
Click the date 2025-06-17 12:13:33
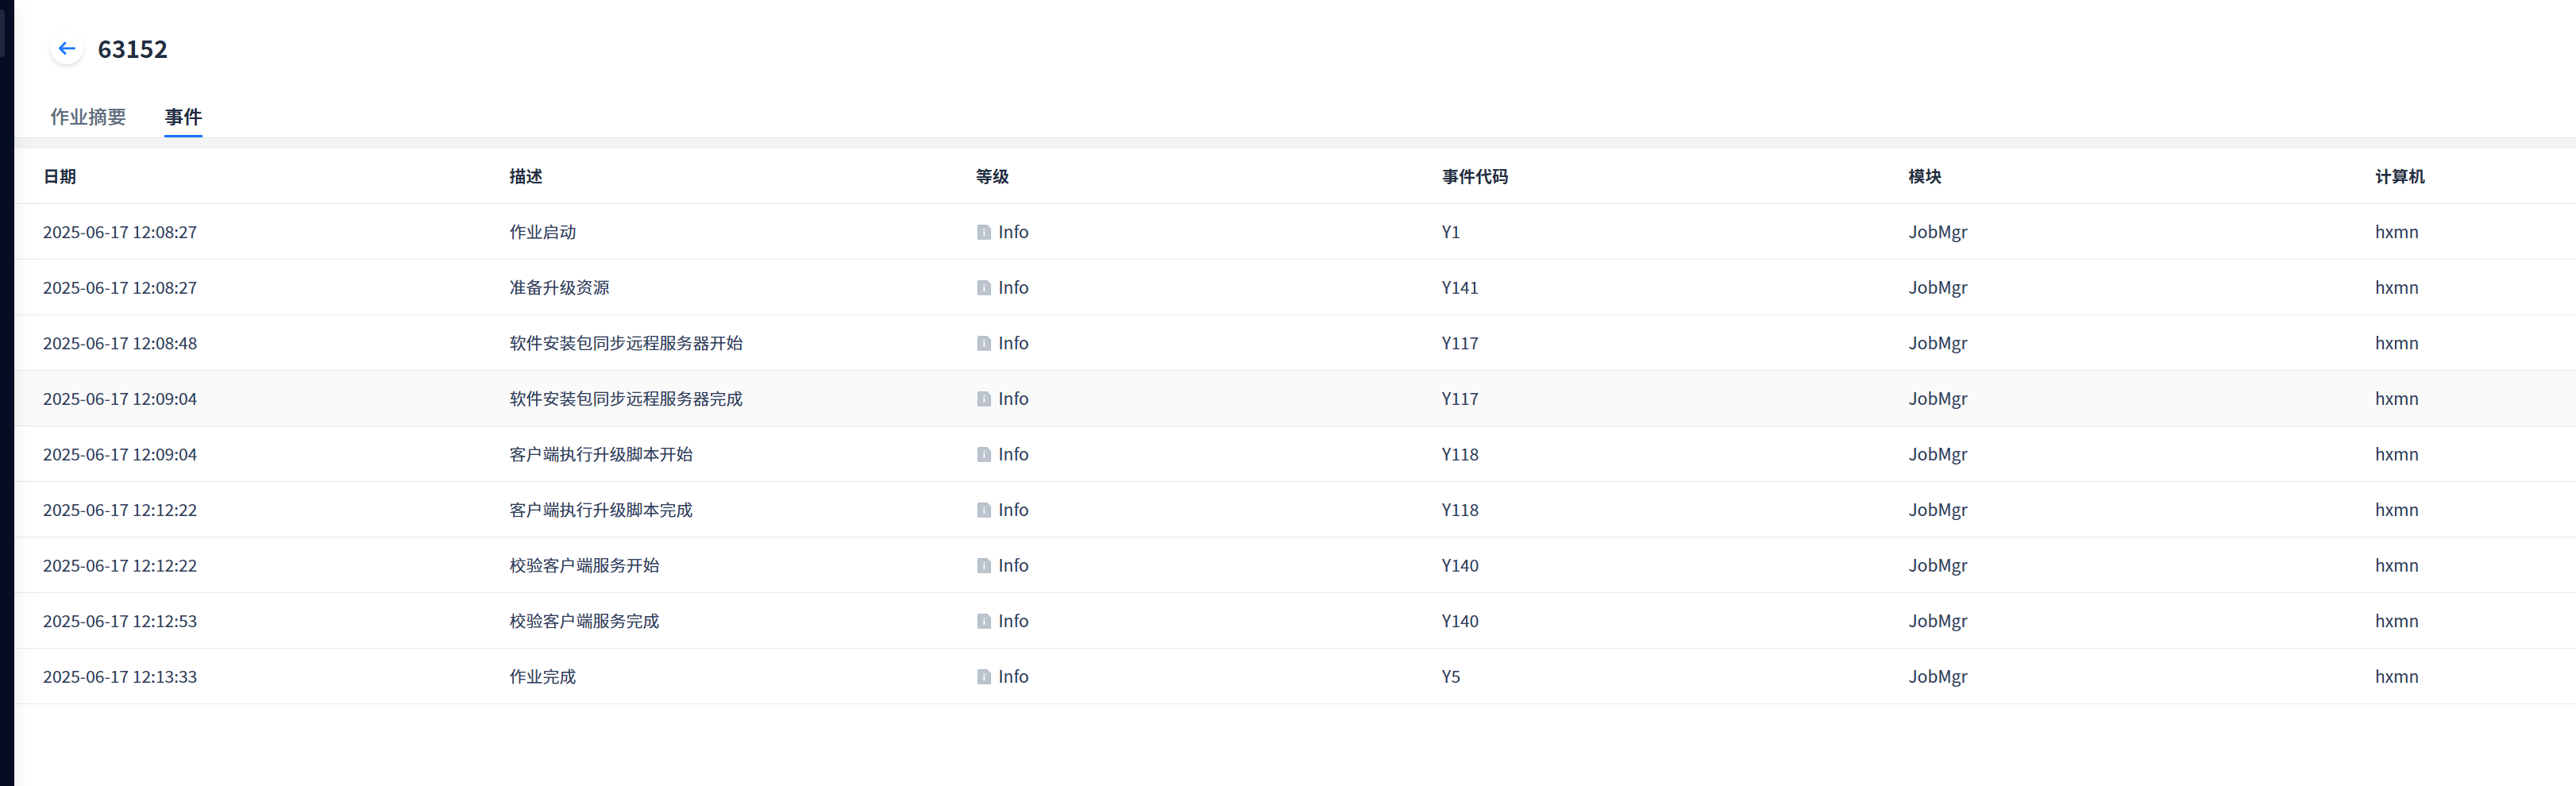point(120,677)
